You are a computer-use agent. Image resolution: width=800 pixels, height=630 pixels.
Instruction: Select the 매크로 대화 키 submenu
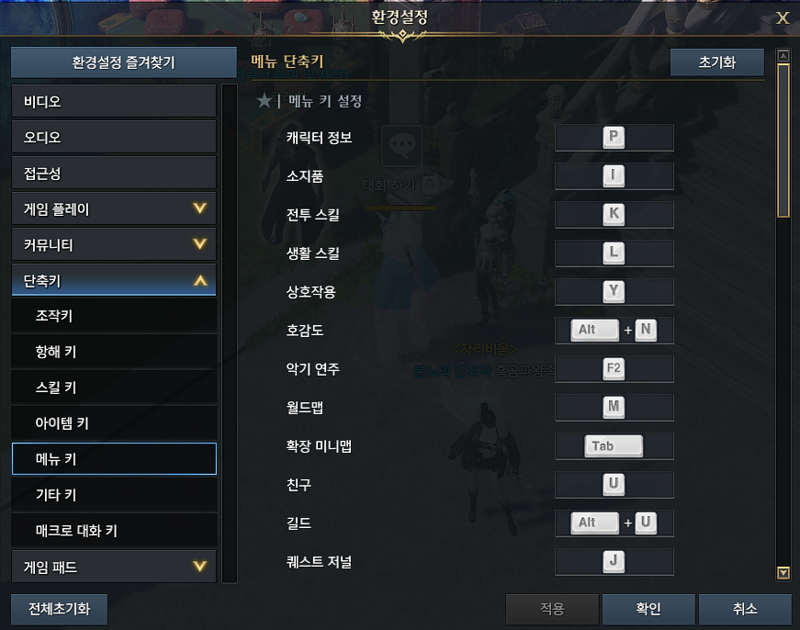(114, 531)
